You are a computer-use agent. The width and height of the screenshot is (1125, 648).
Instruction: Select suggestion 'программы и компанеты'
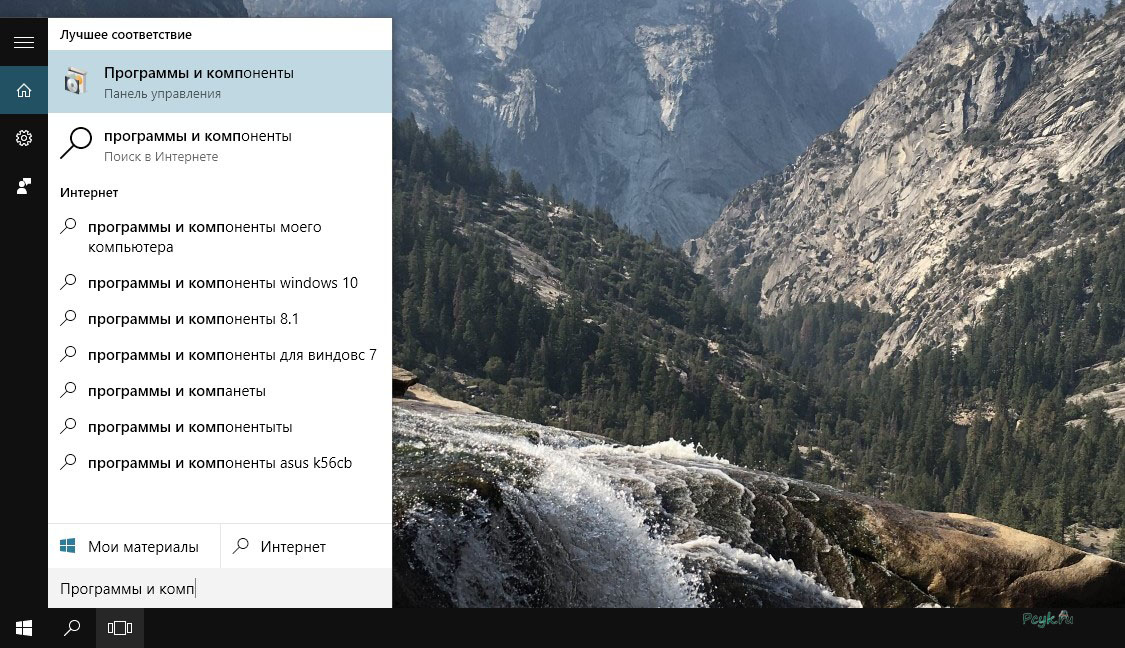[220, 391]
